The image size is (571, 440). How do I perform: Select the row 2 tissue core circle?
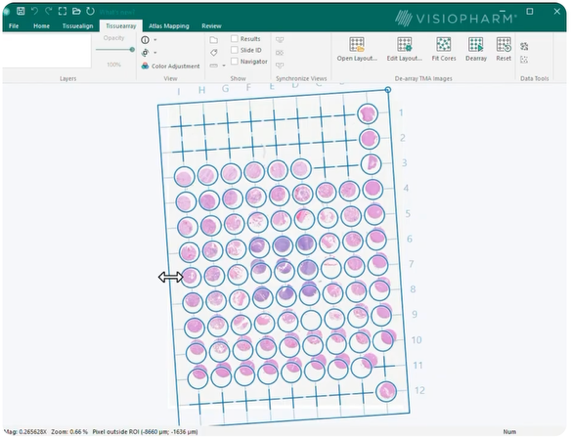tap(369, 139)
